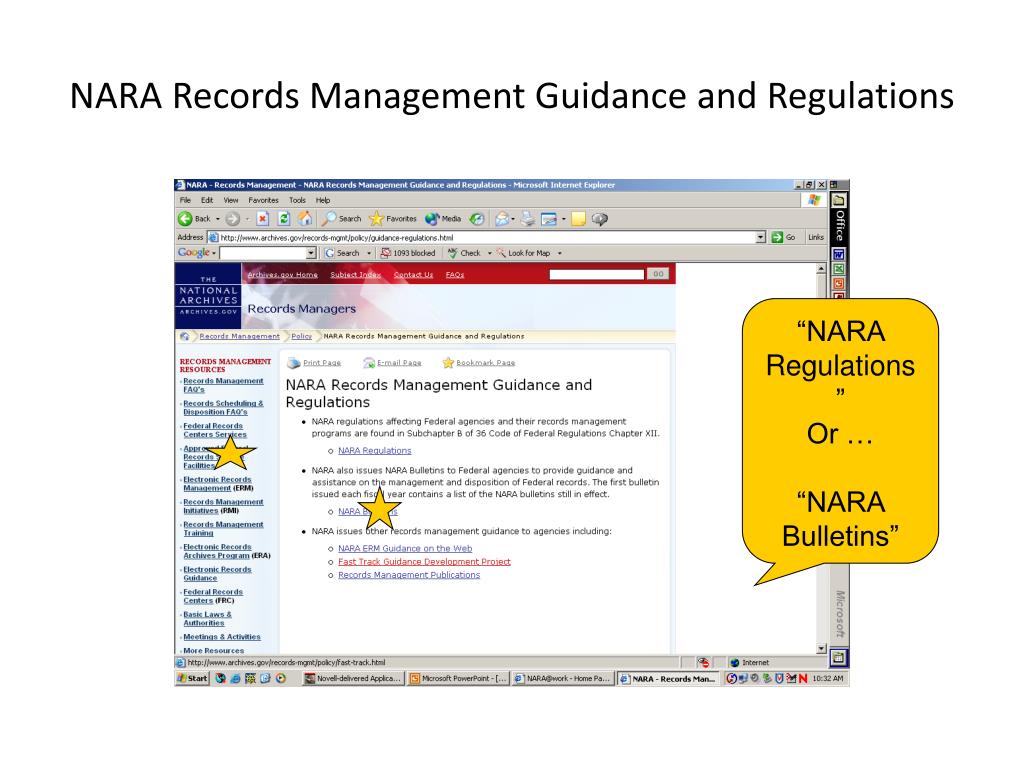Screen dimensions: 1024x768
Task: Open the Media pane button
Action: coord(443,219)
